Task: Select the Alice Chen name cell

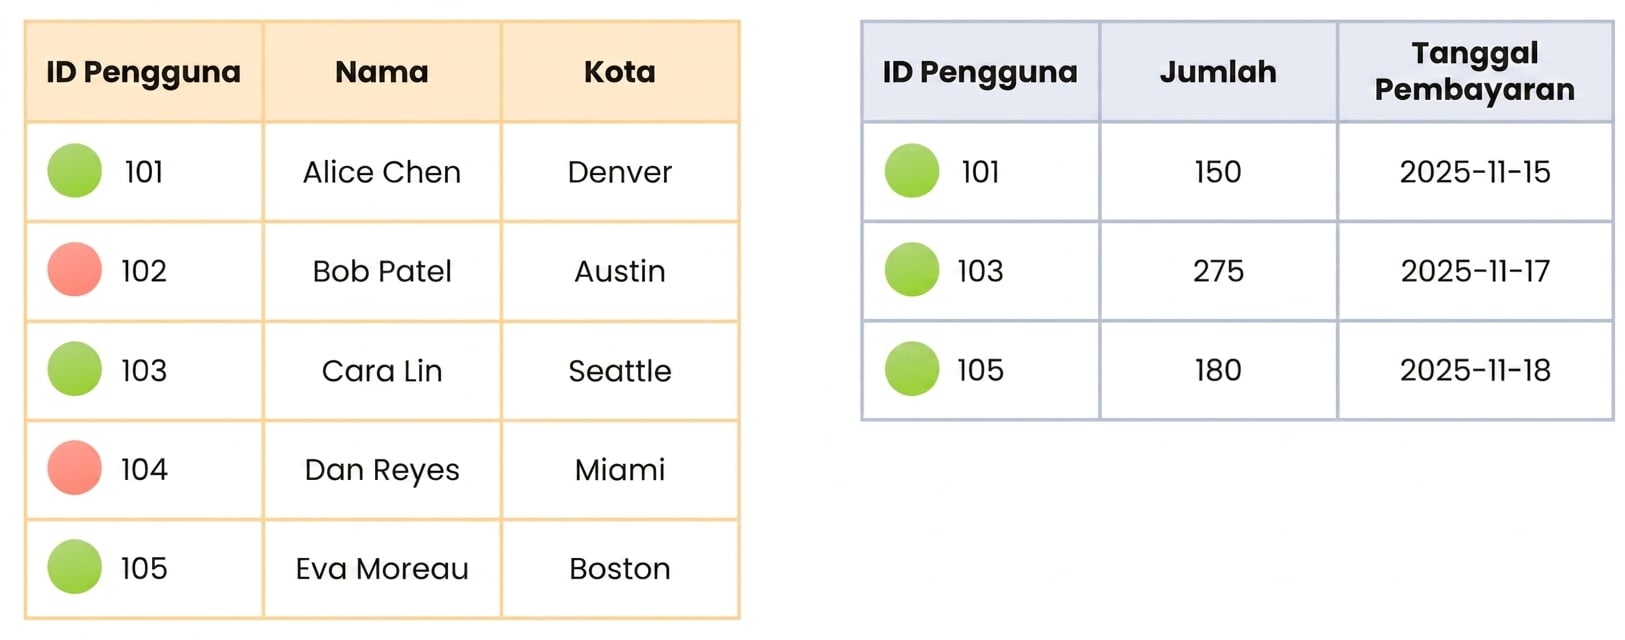Action: click(382, 172)
